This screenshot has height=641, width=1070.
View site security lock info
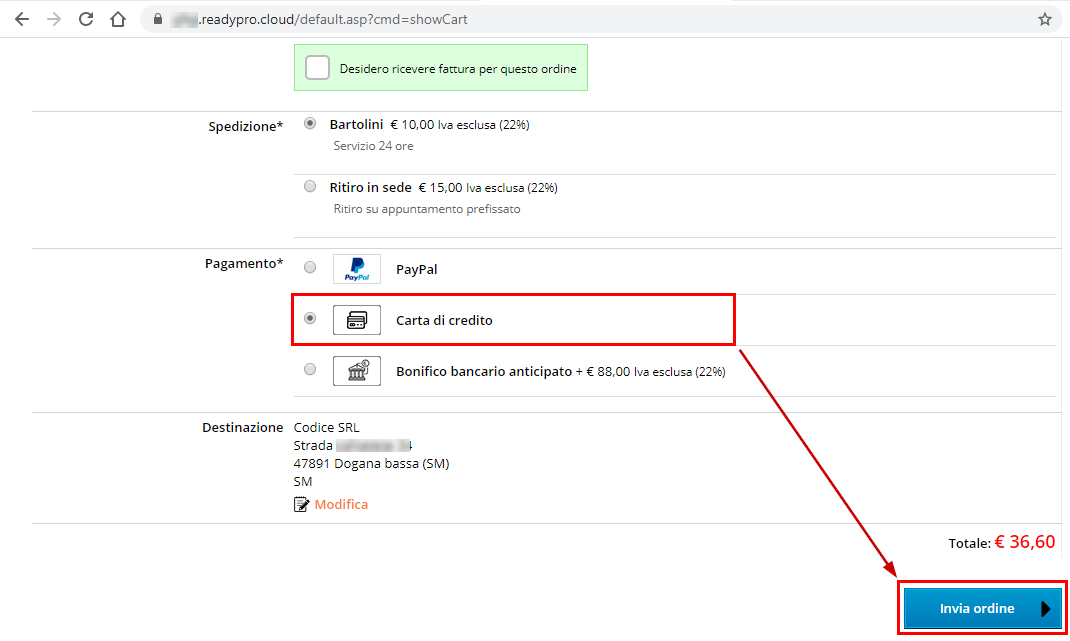158,19
